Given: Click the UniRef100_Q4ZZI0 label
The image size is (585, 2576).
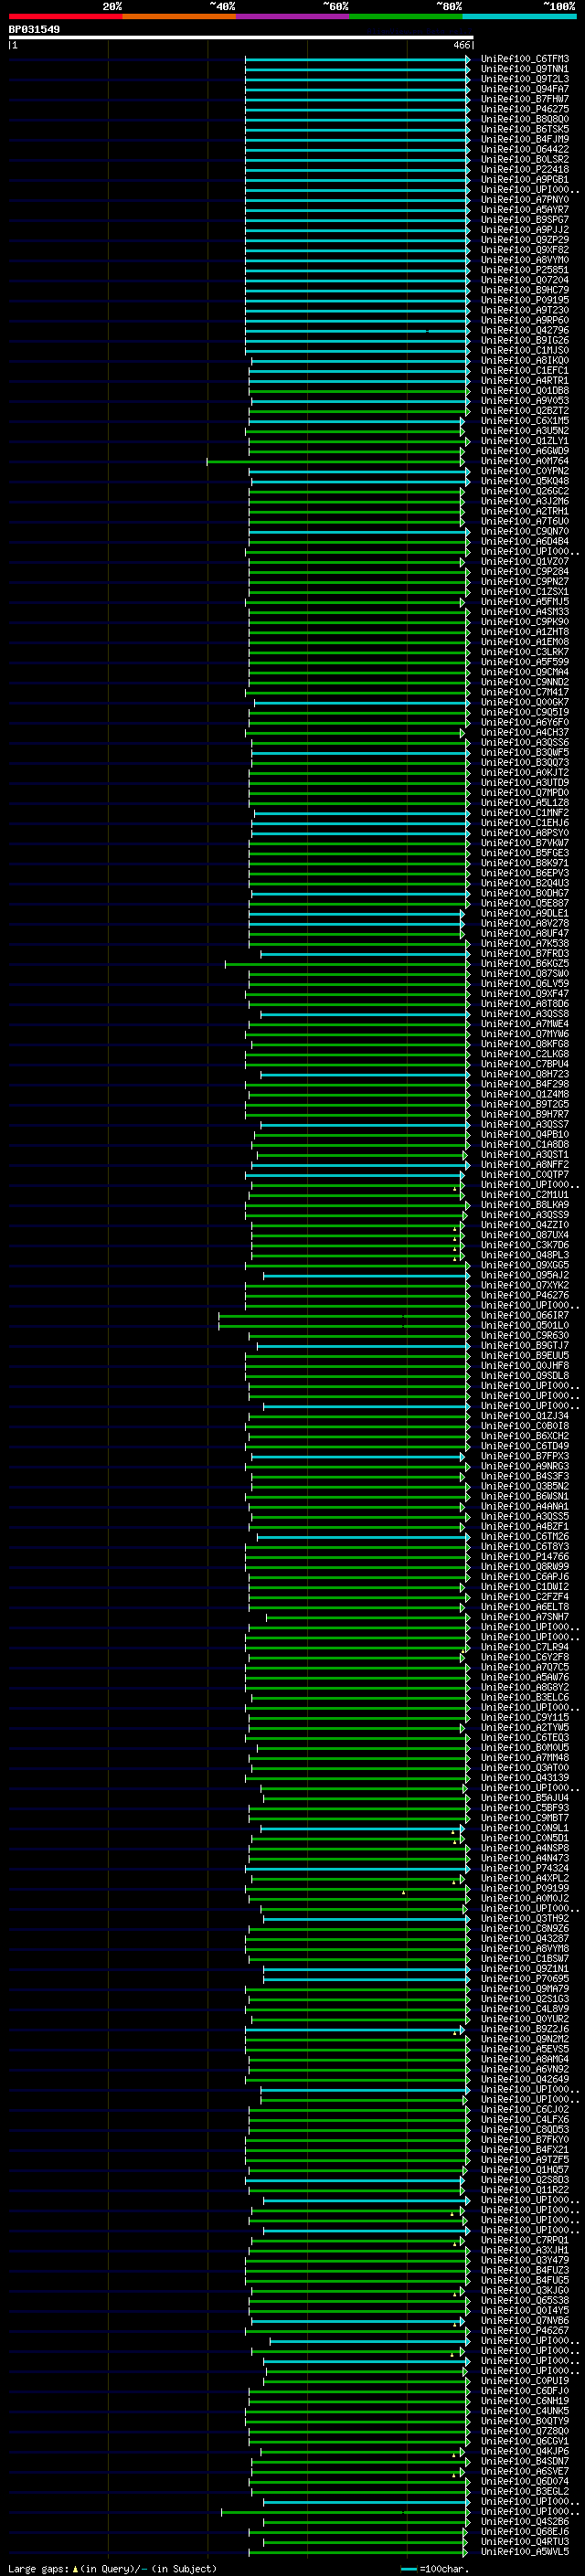Looking at the screenshot, I should click(x=524, y=1225).
